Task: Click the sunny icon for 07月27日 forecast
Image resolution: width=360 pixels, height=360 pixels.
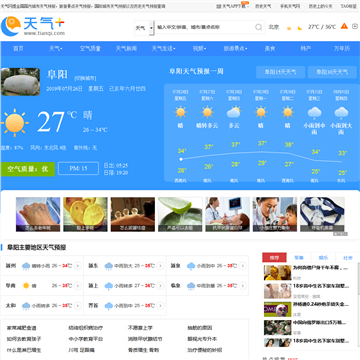Action: click(207, 112)
